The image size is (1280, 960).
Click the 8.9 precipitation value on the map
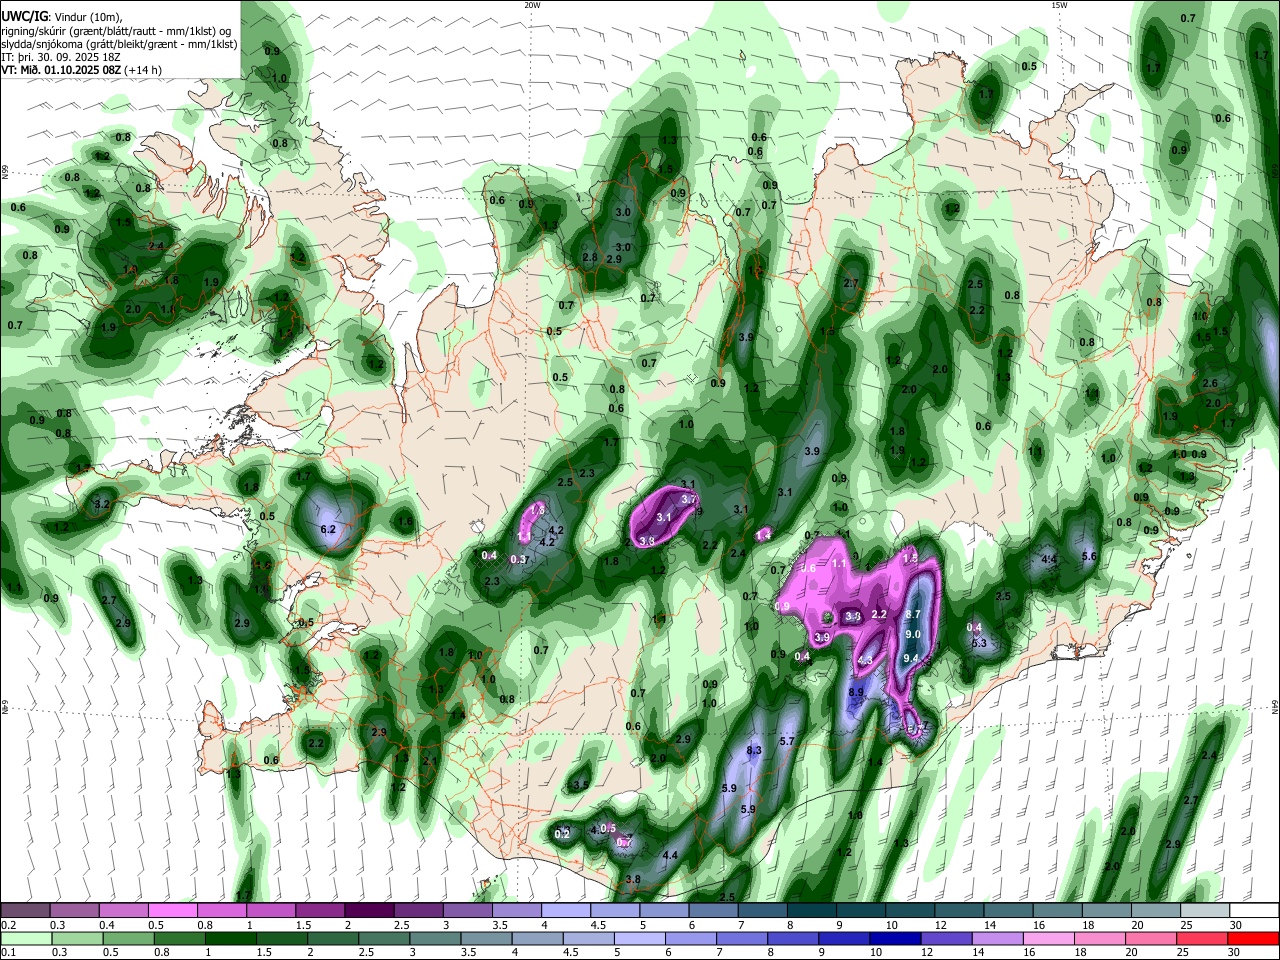point(856,692)
